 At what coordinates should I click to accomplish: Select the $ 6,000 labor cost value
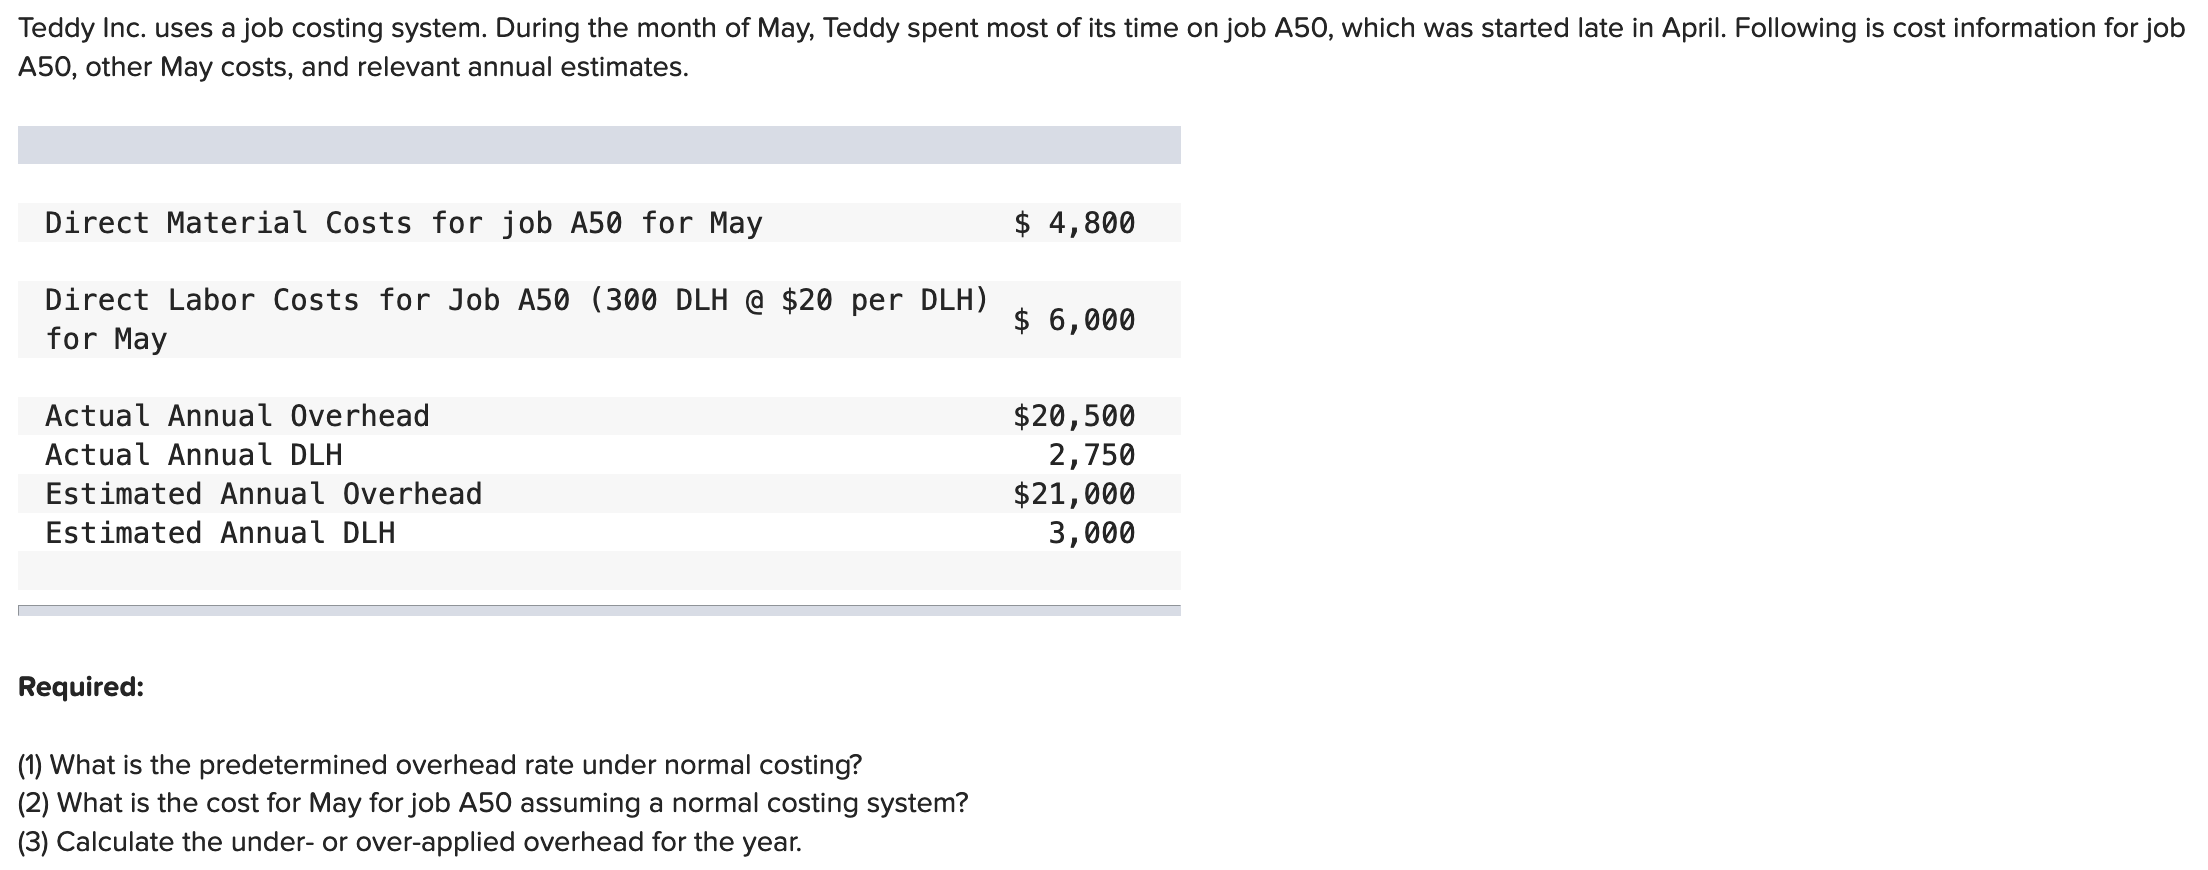[1074, 320]
